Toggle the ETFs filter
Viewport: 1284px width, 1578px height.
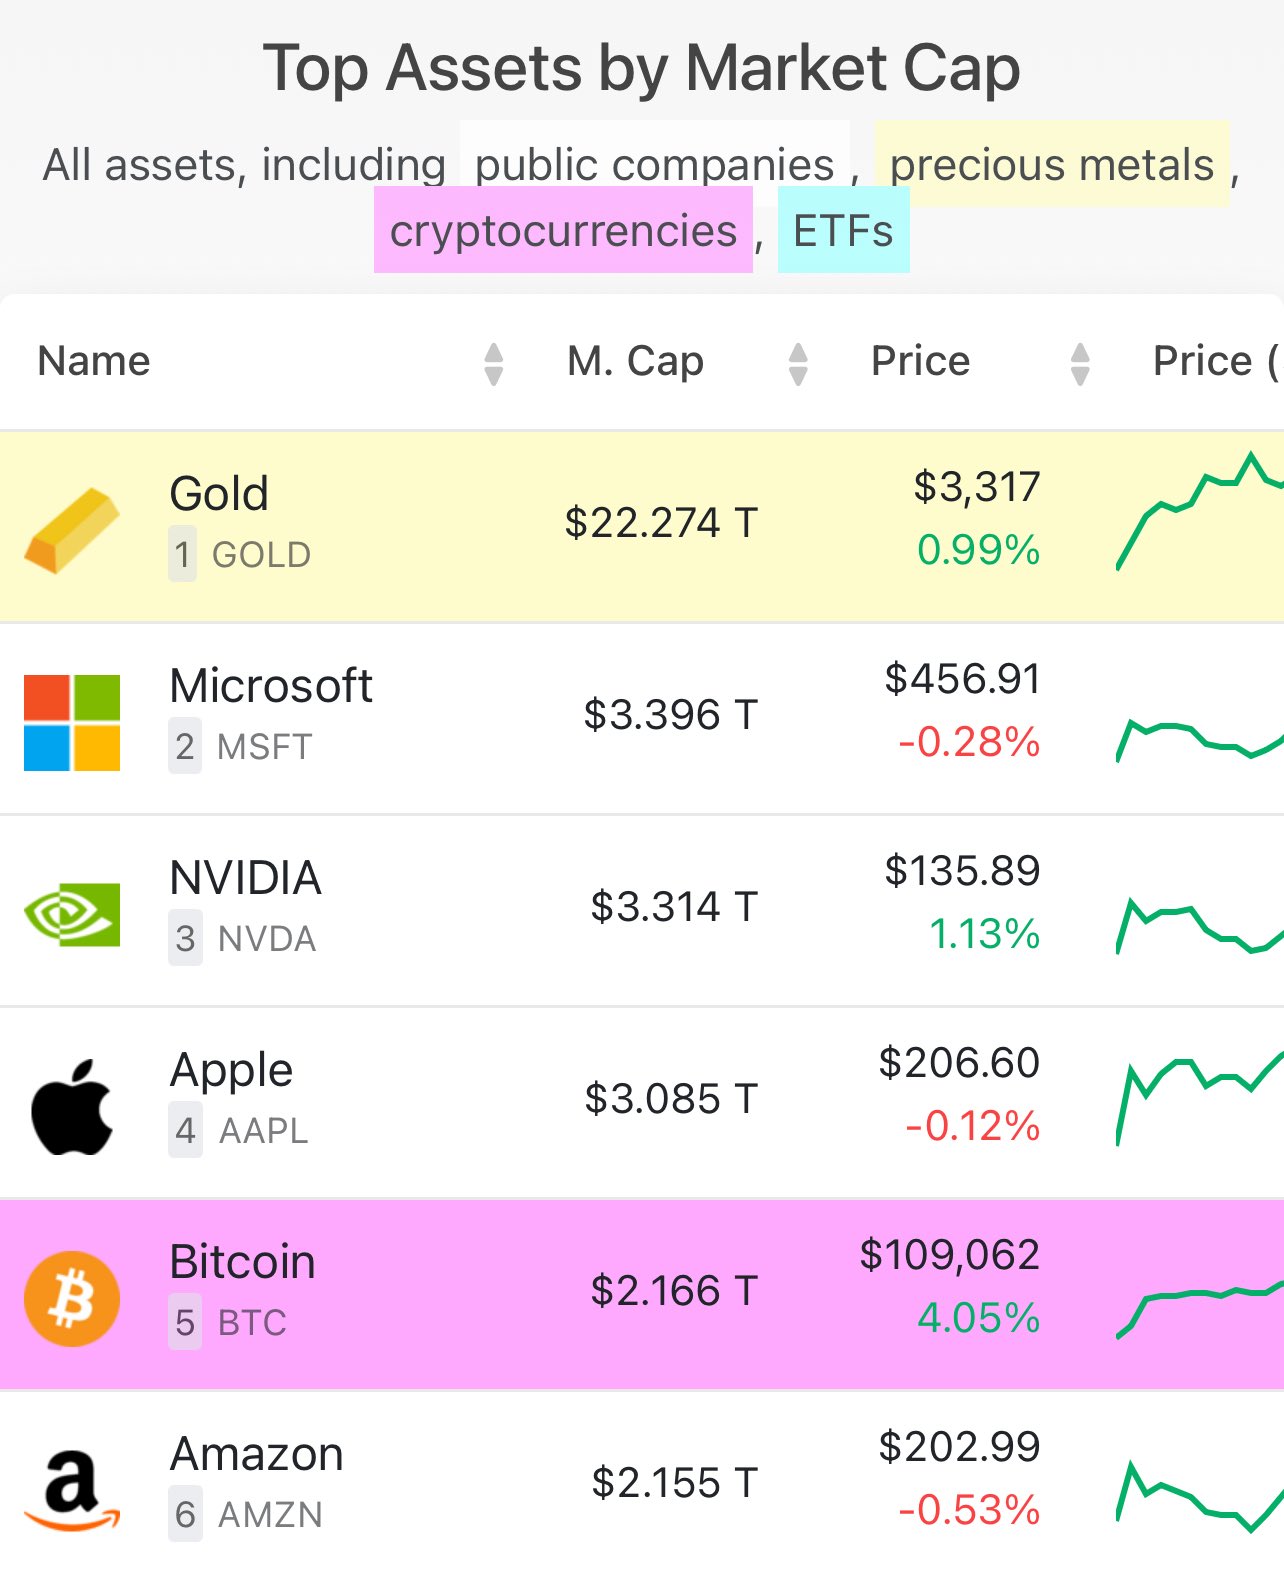point(843,230)
